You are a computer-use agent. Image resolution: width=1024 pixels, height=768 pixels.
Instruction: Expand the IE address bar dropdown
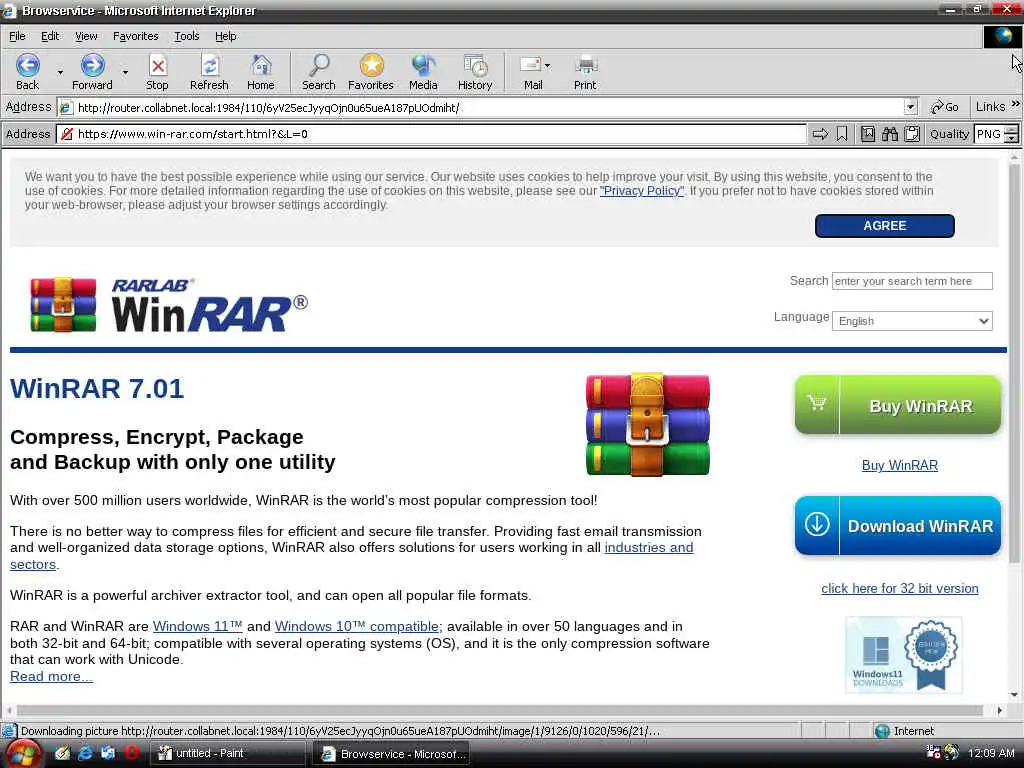911,107
